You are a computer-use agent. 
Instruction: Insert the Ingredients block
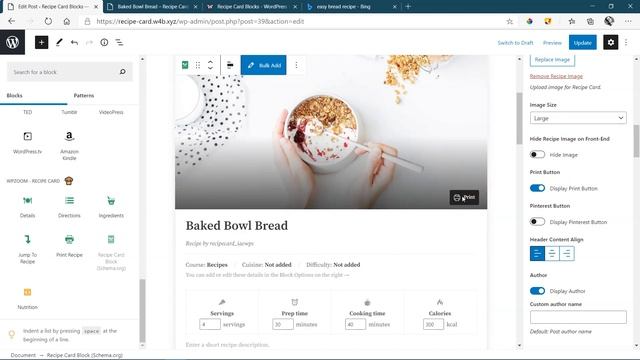(x=111, y=206)
